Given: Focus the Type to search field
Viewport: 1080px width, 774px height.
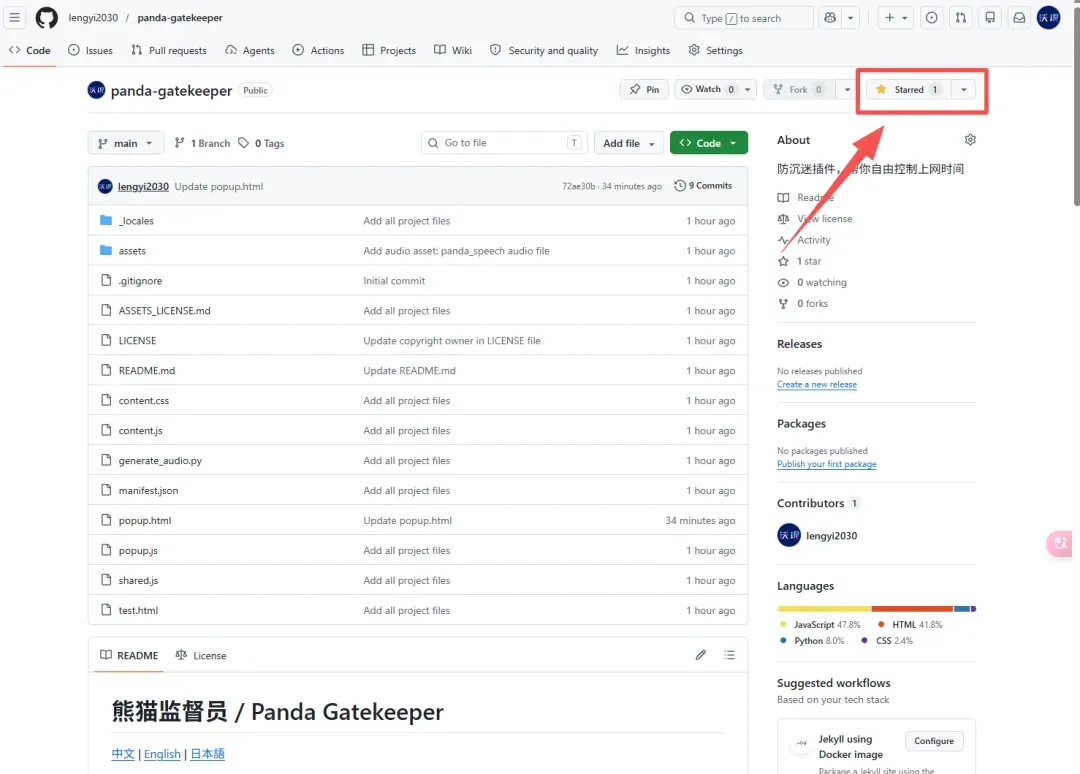Looking at the screenshot, I should (x=745, y=18).
